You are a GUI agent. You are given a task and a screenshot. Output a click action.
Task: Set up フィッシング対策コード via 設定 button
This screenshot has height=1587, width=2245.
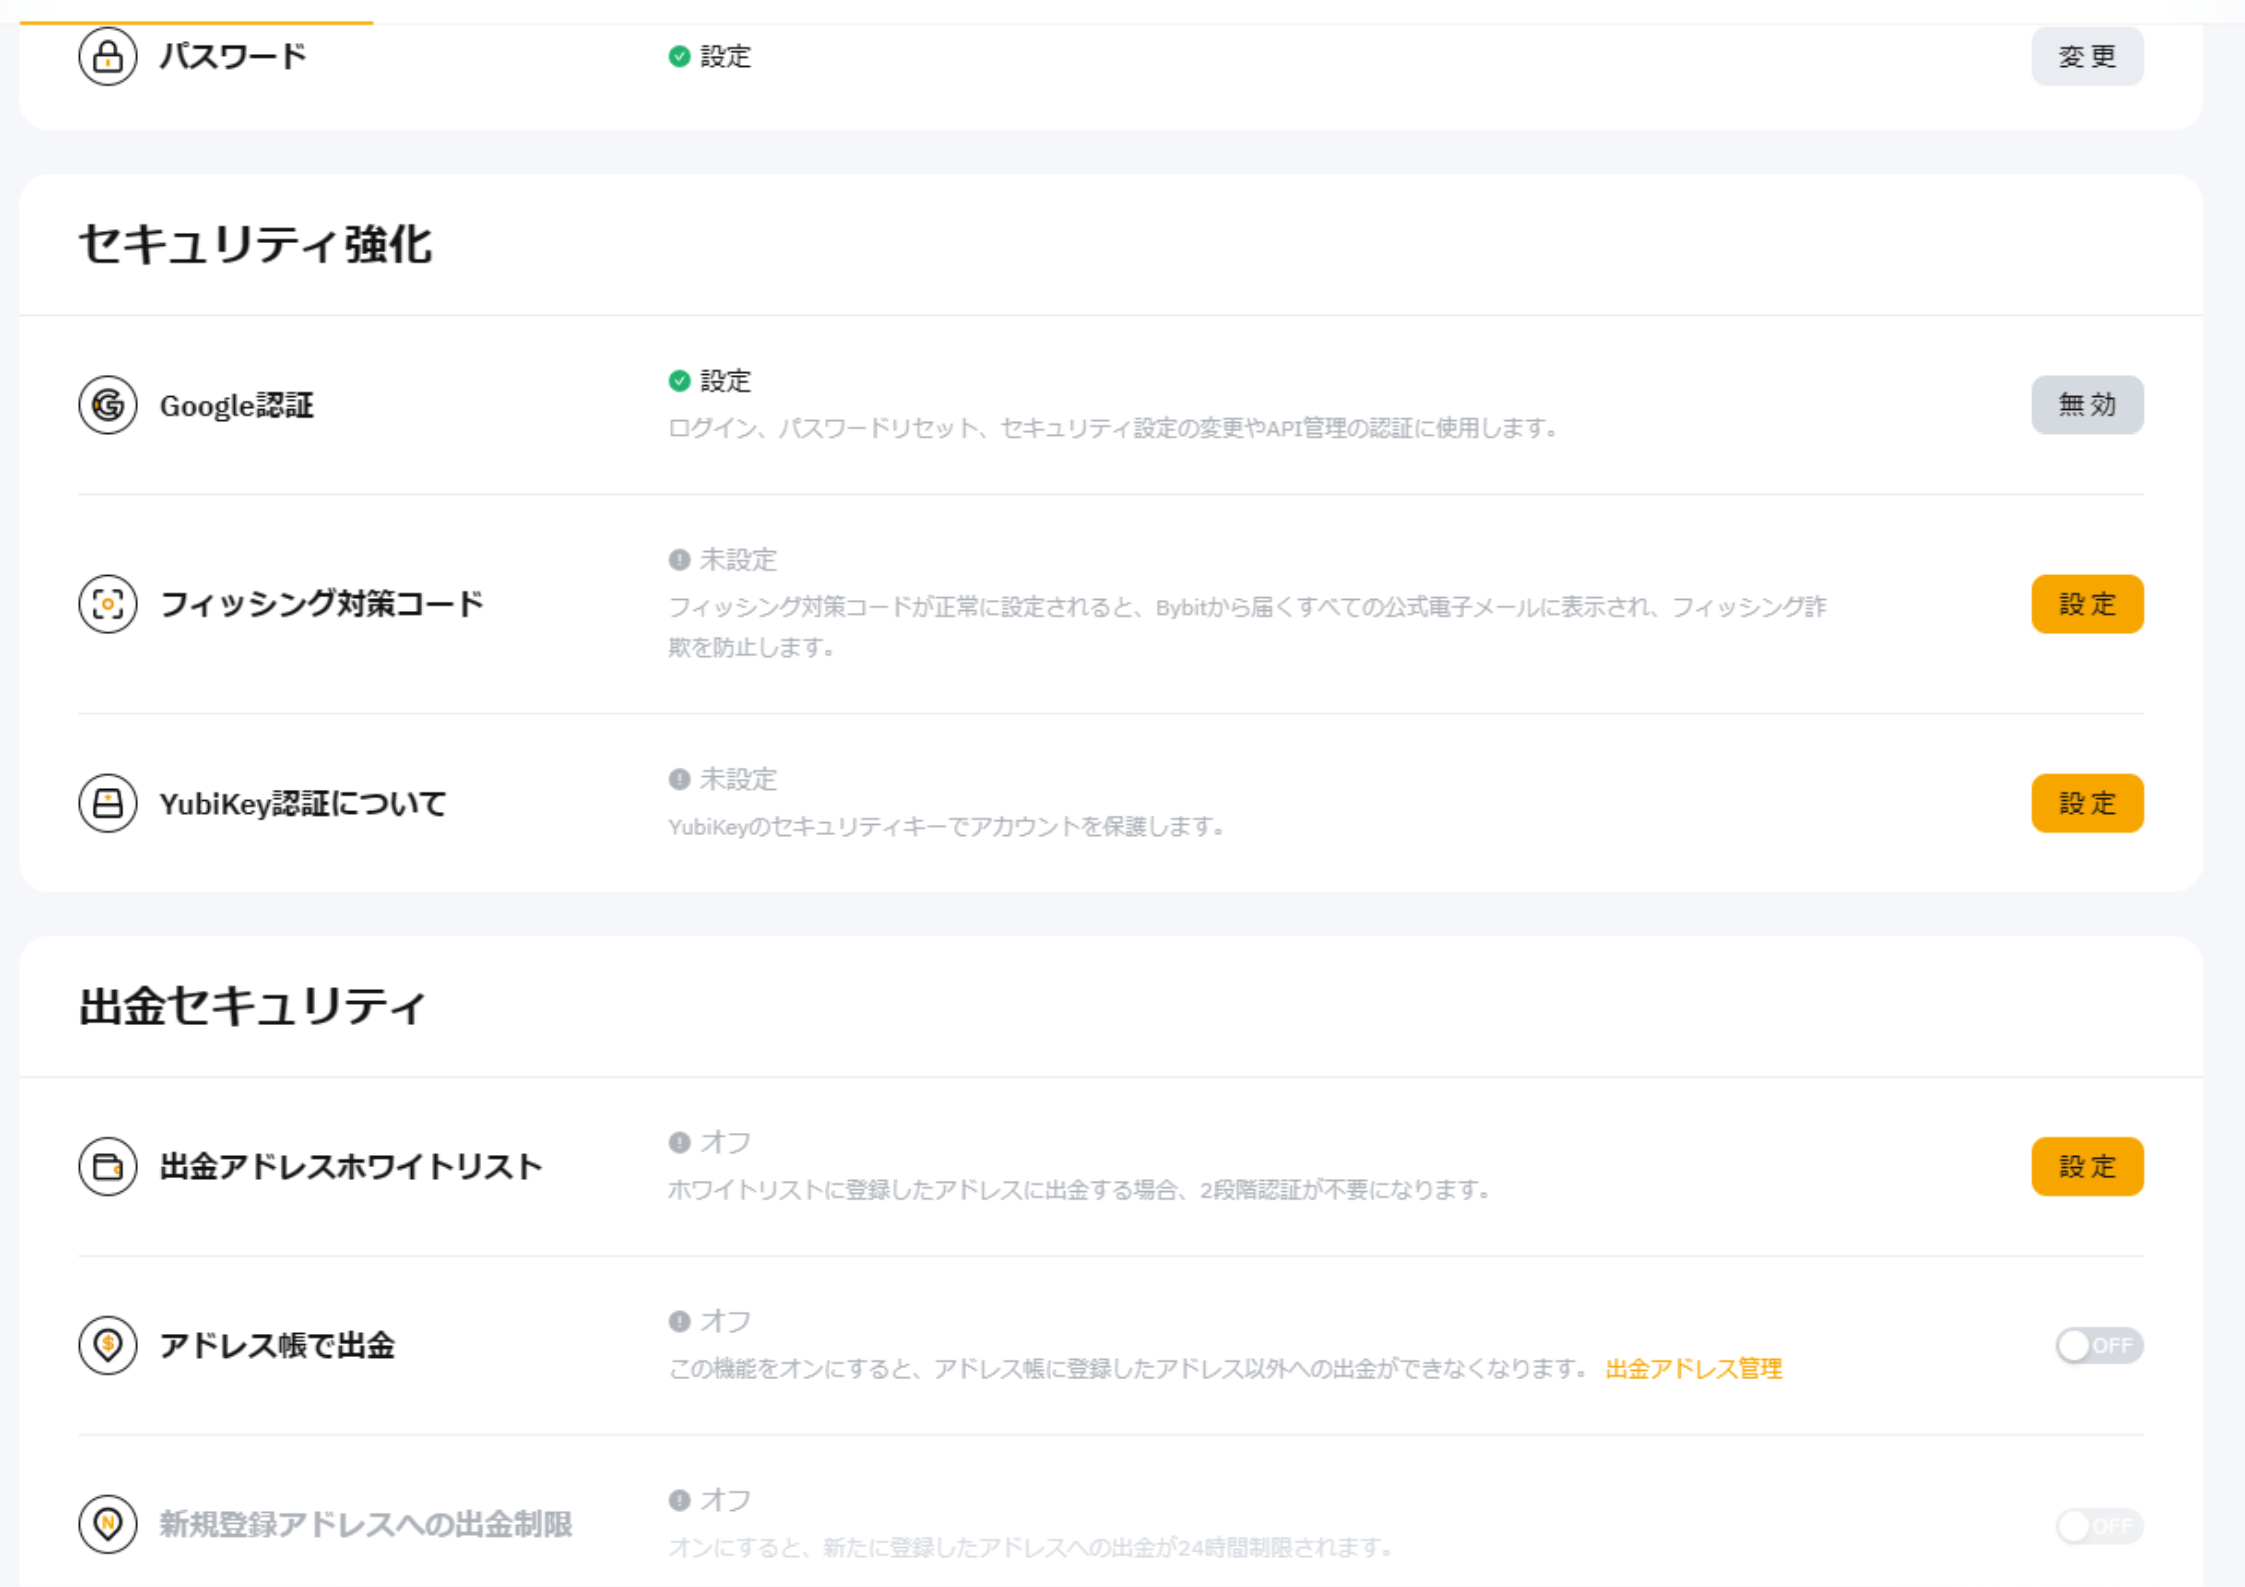2087,604
